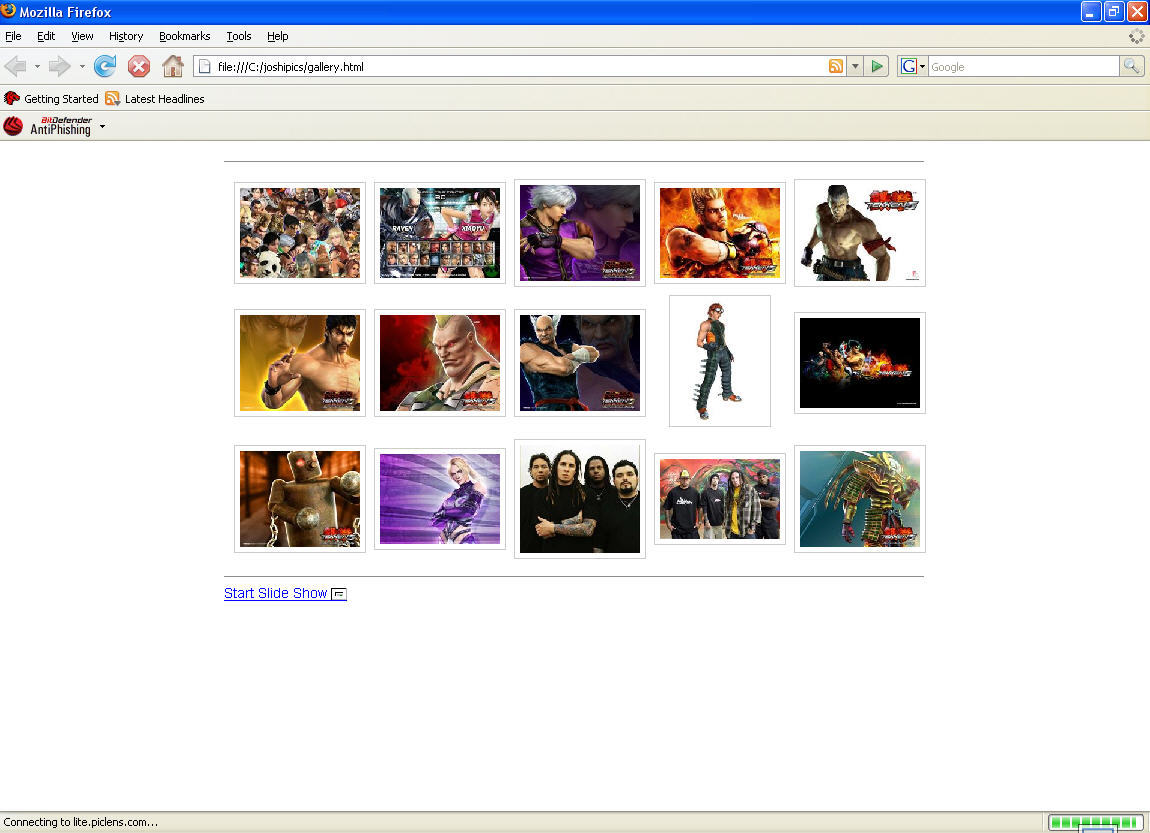Viewport: 1150px width, 833px height.
Task: Open the band in black shirts thumbnail
Action: coord(580,499)
